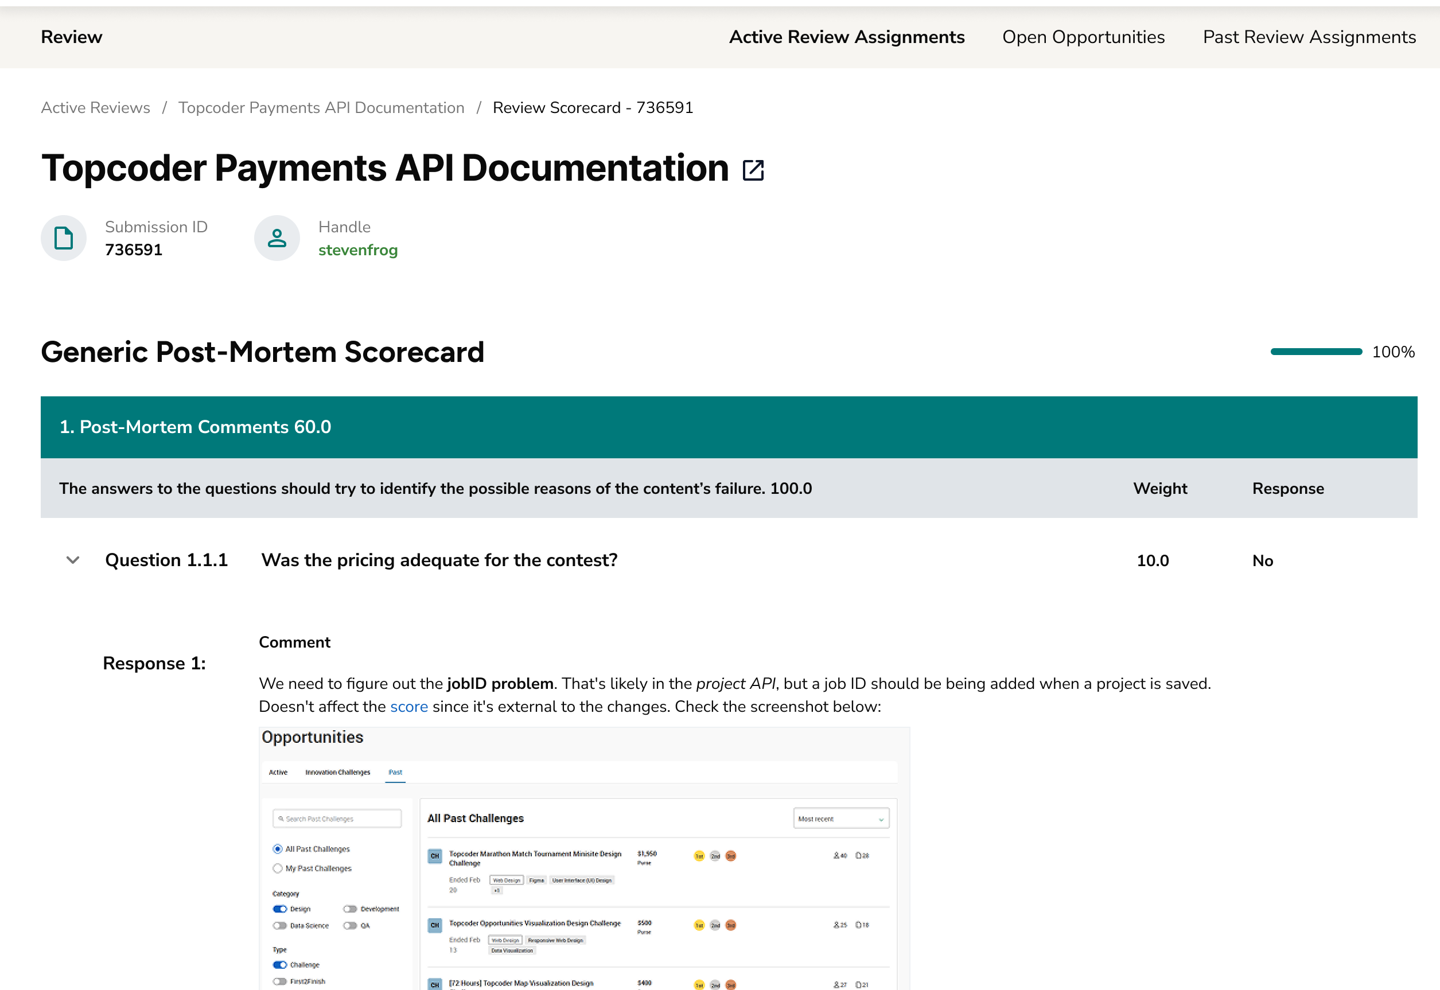Open Active Review Assignments in the top nav
Viewport: 1440px width, 990px height.
847,37
